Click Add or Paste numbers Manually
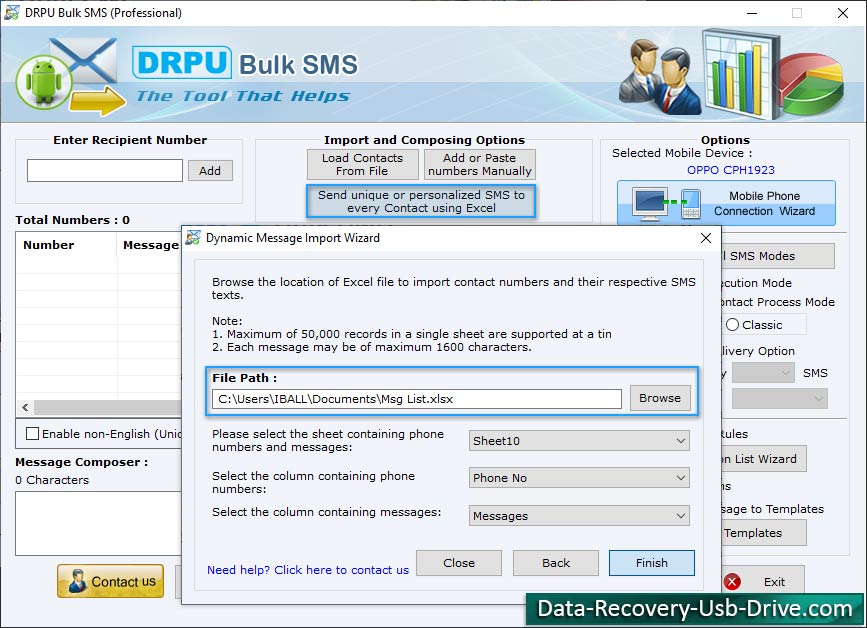Viewport: 867px width, 628px height. [479, 164]
